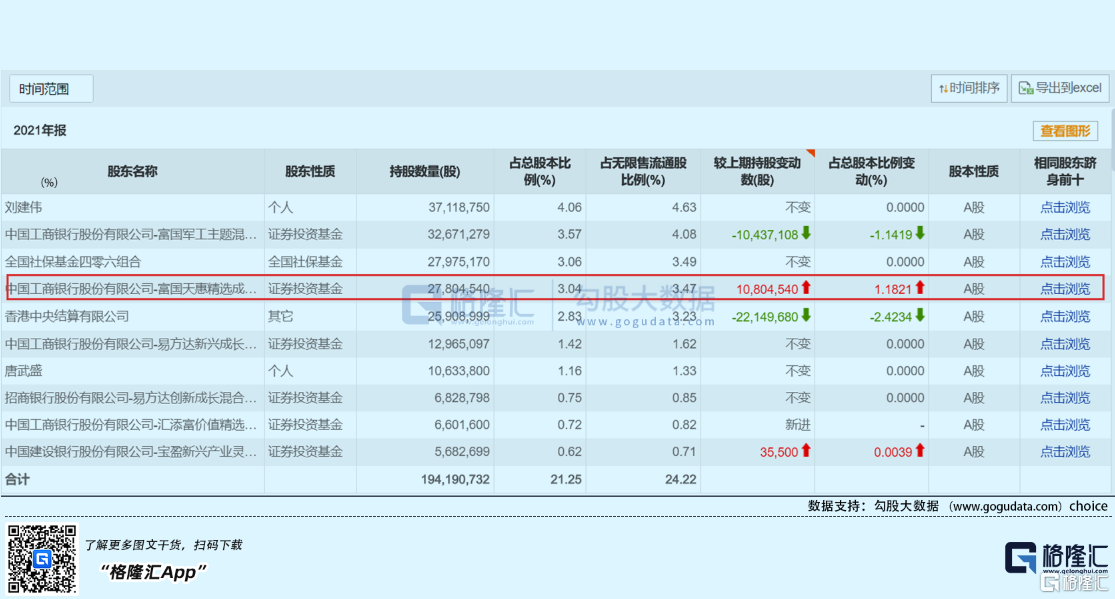Click the 占无限售流通股比例(%) column header
This screenshot has width=1115, height=599.
pos(643,171)
